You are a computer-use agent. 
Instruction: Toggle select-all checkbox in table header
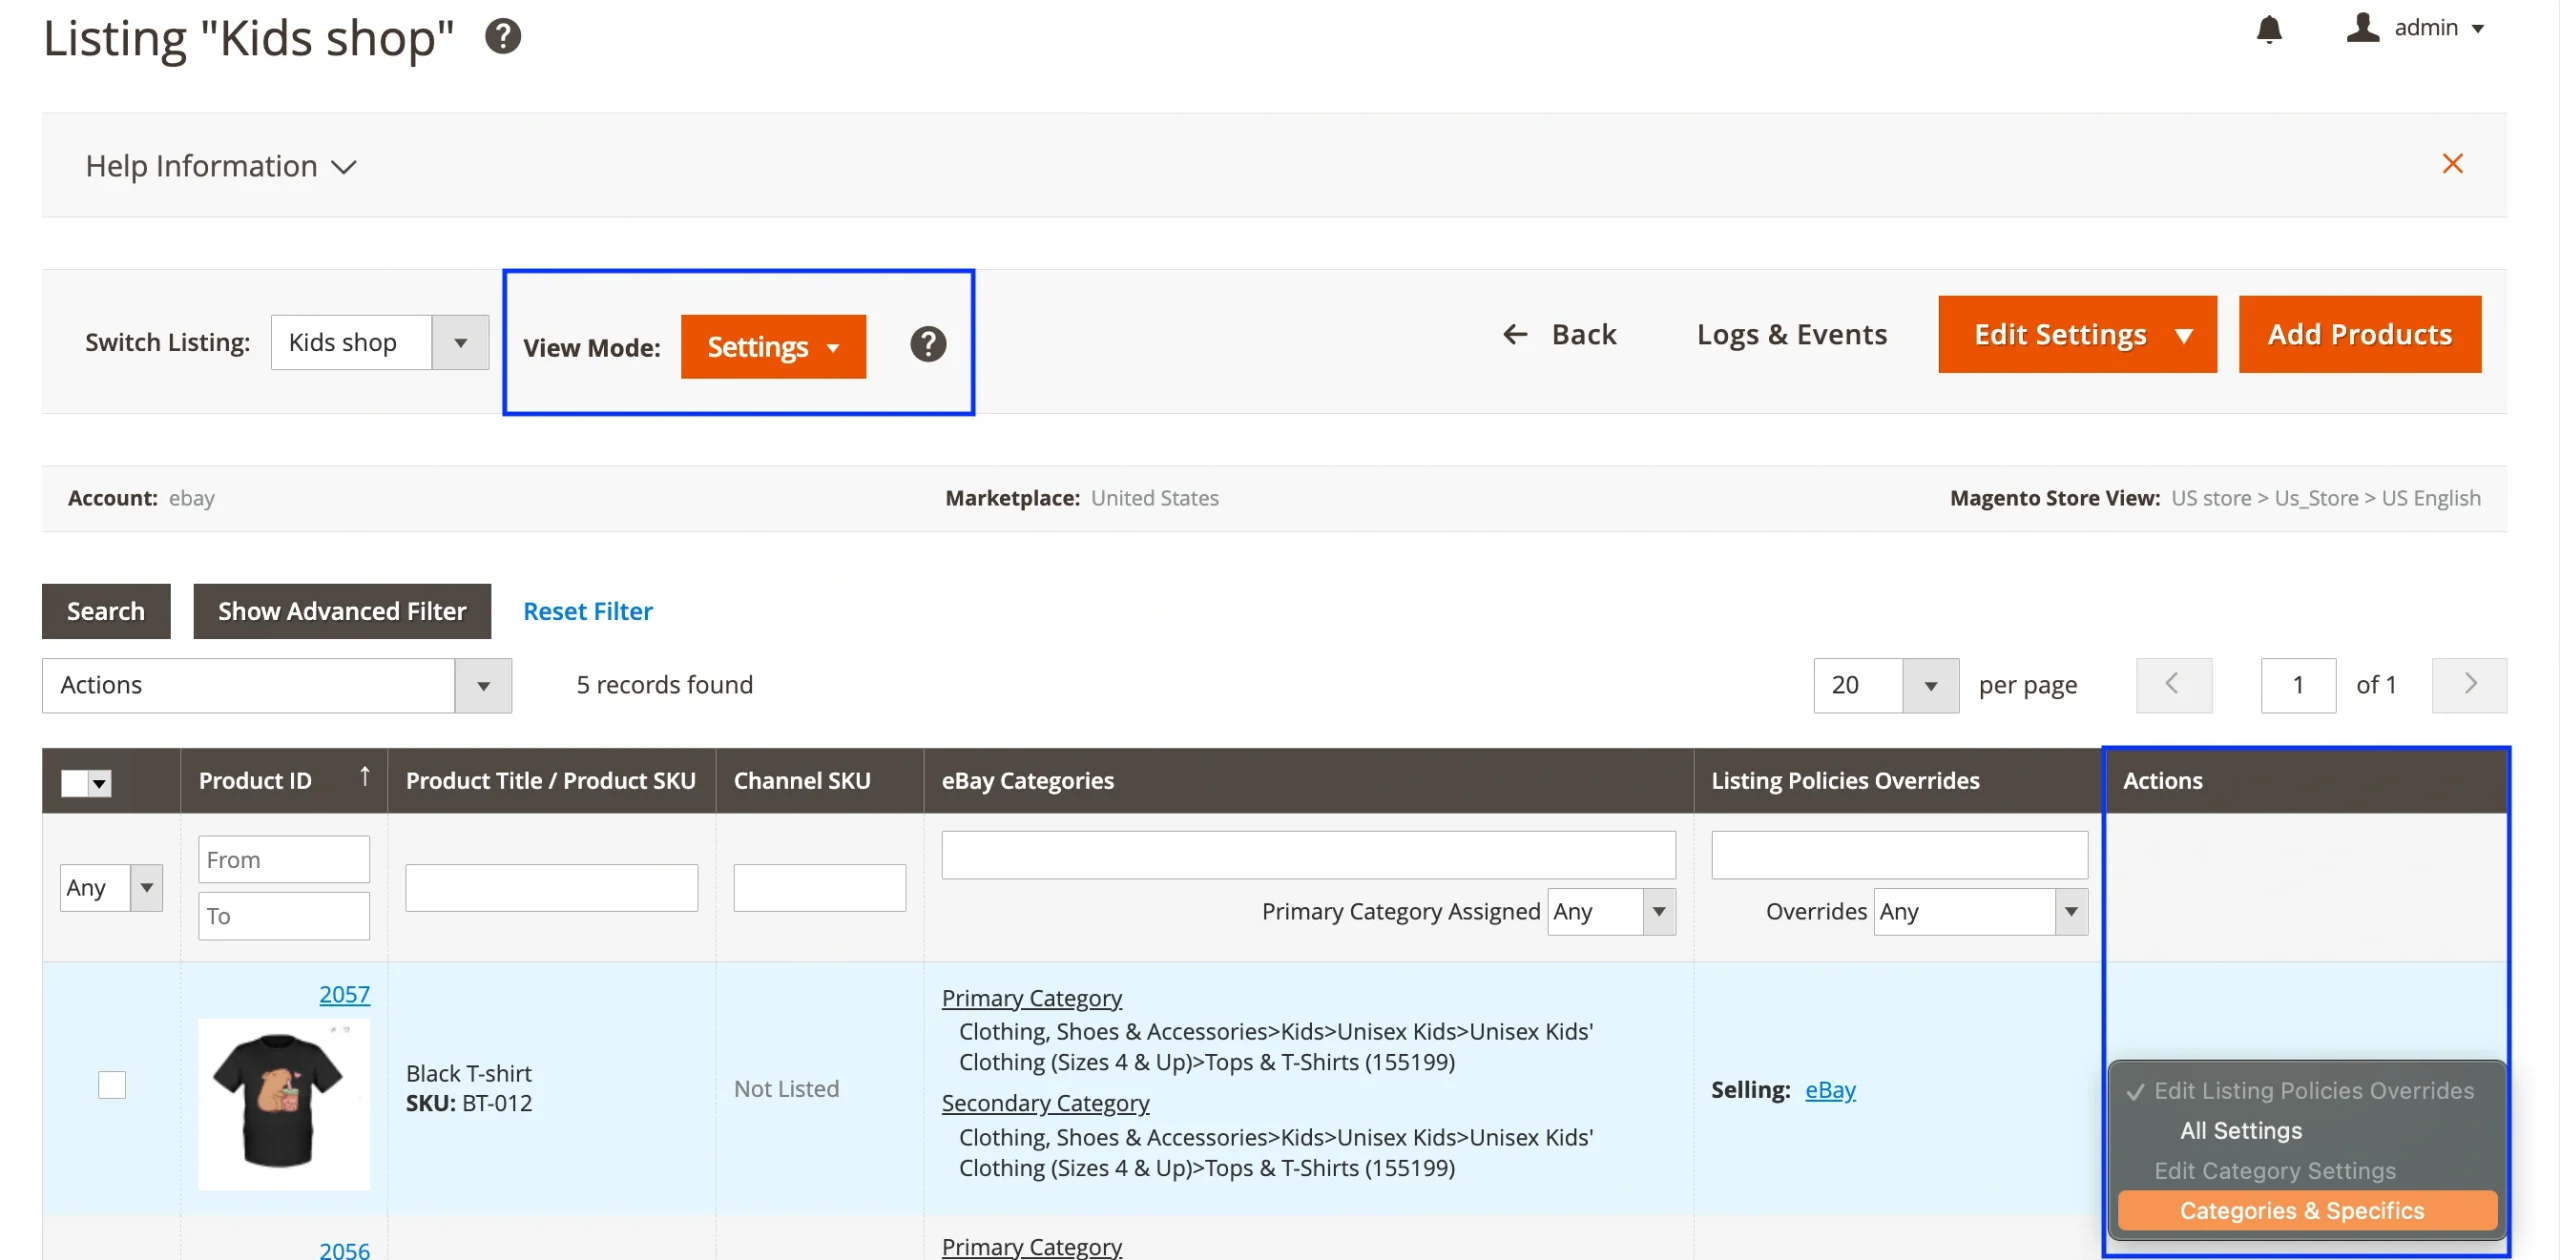tap(75, 782)
